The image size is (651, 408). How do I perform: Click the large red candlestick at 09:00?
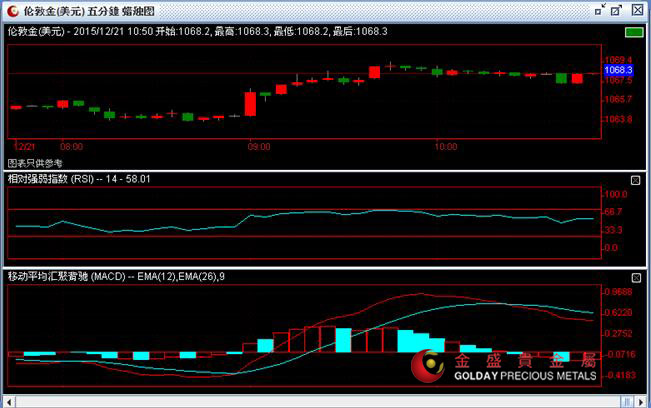[249, 104]
